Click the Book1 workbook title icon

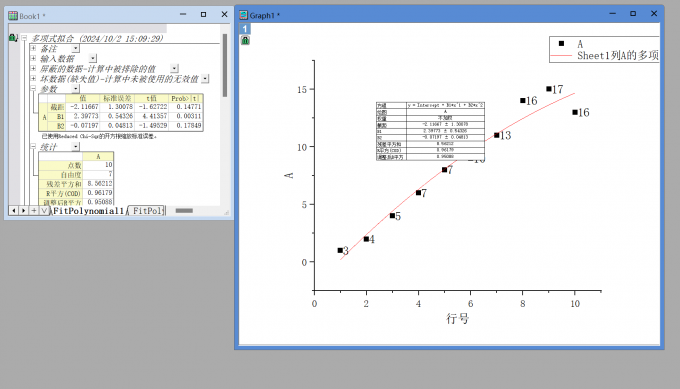tap(13, 16)
